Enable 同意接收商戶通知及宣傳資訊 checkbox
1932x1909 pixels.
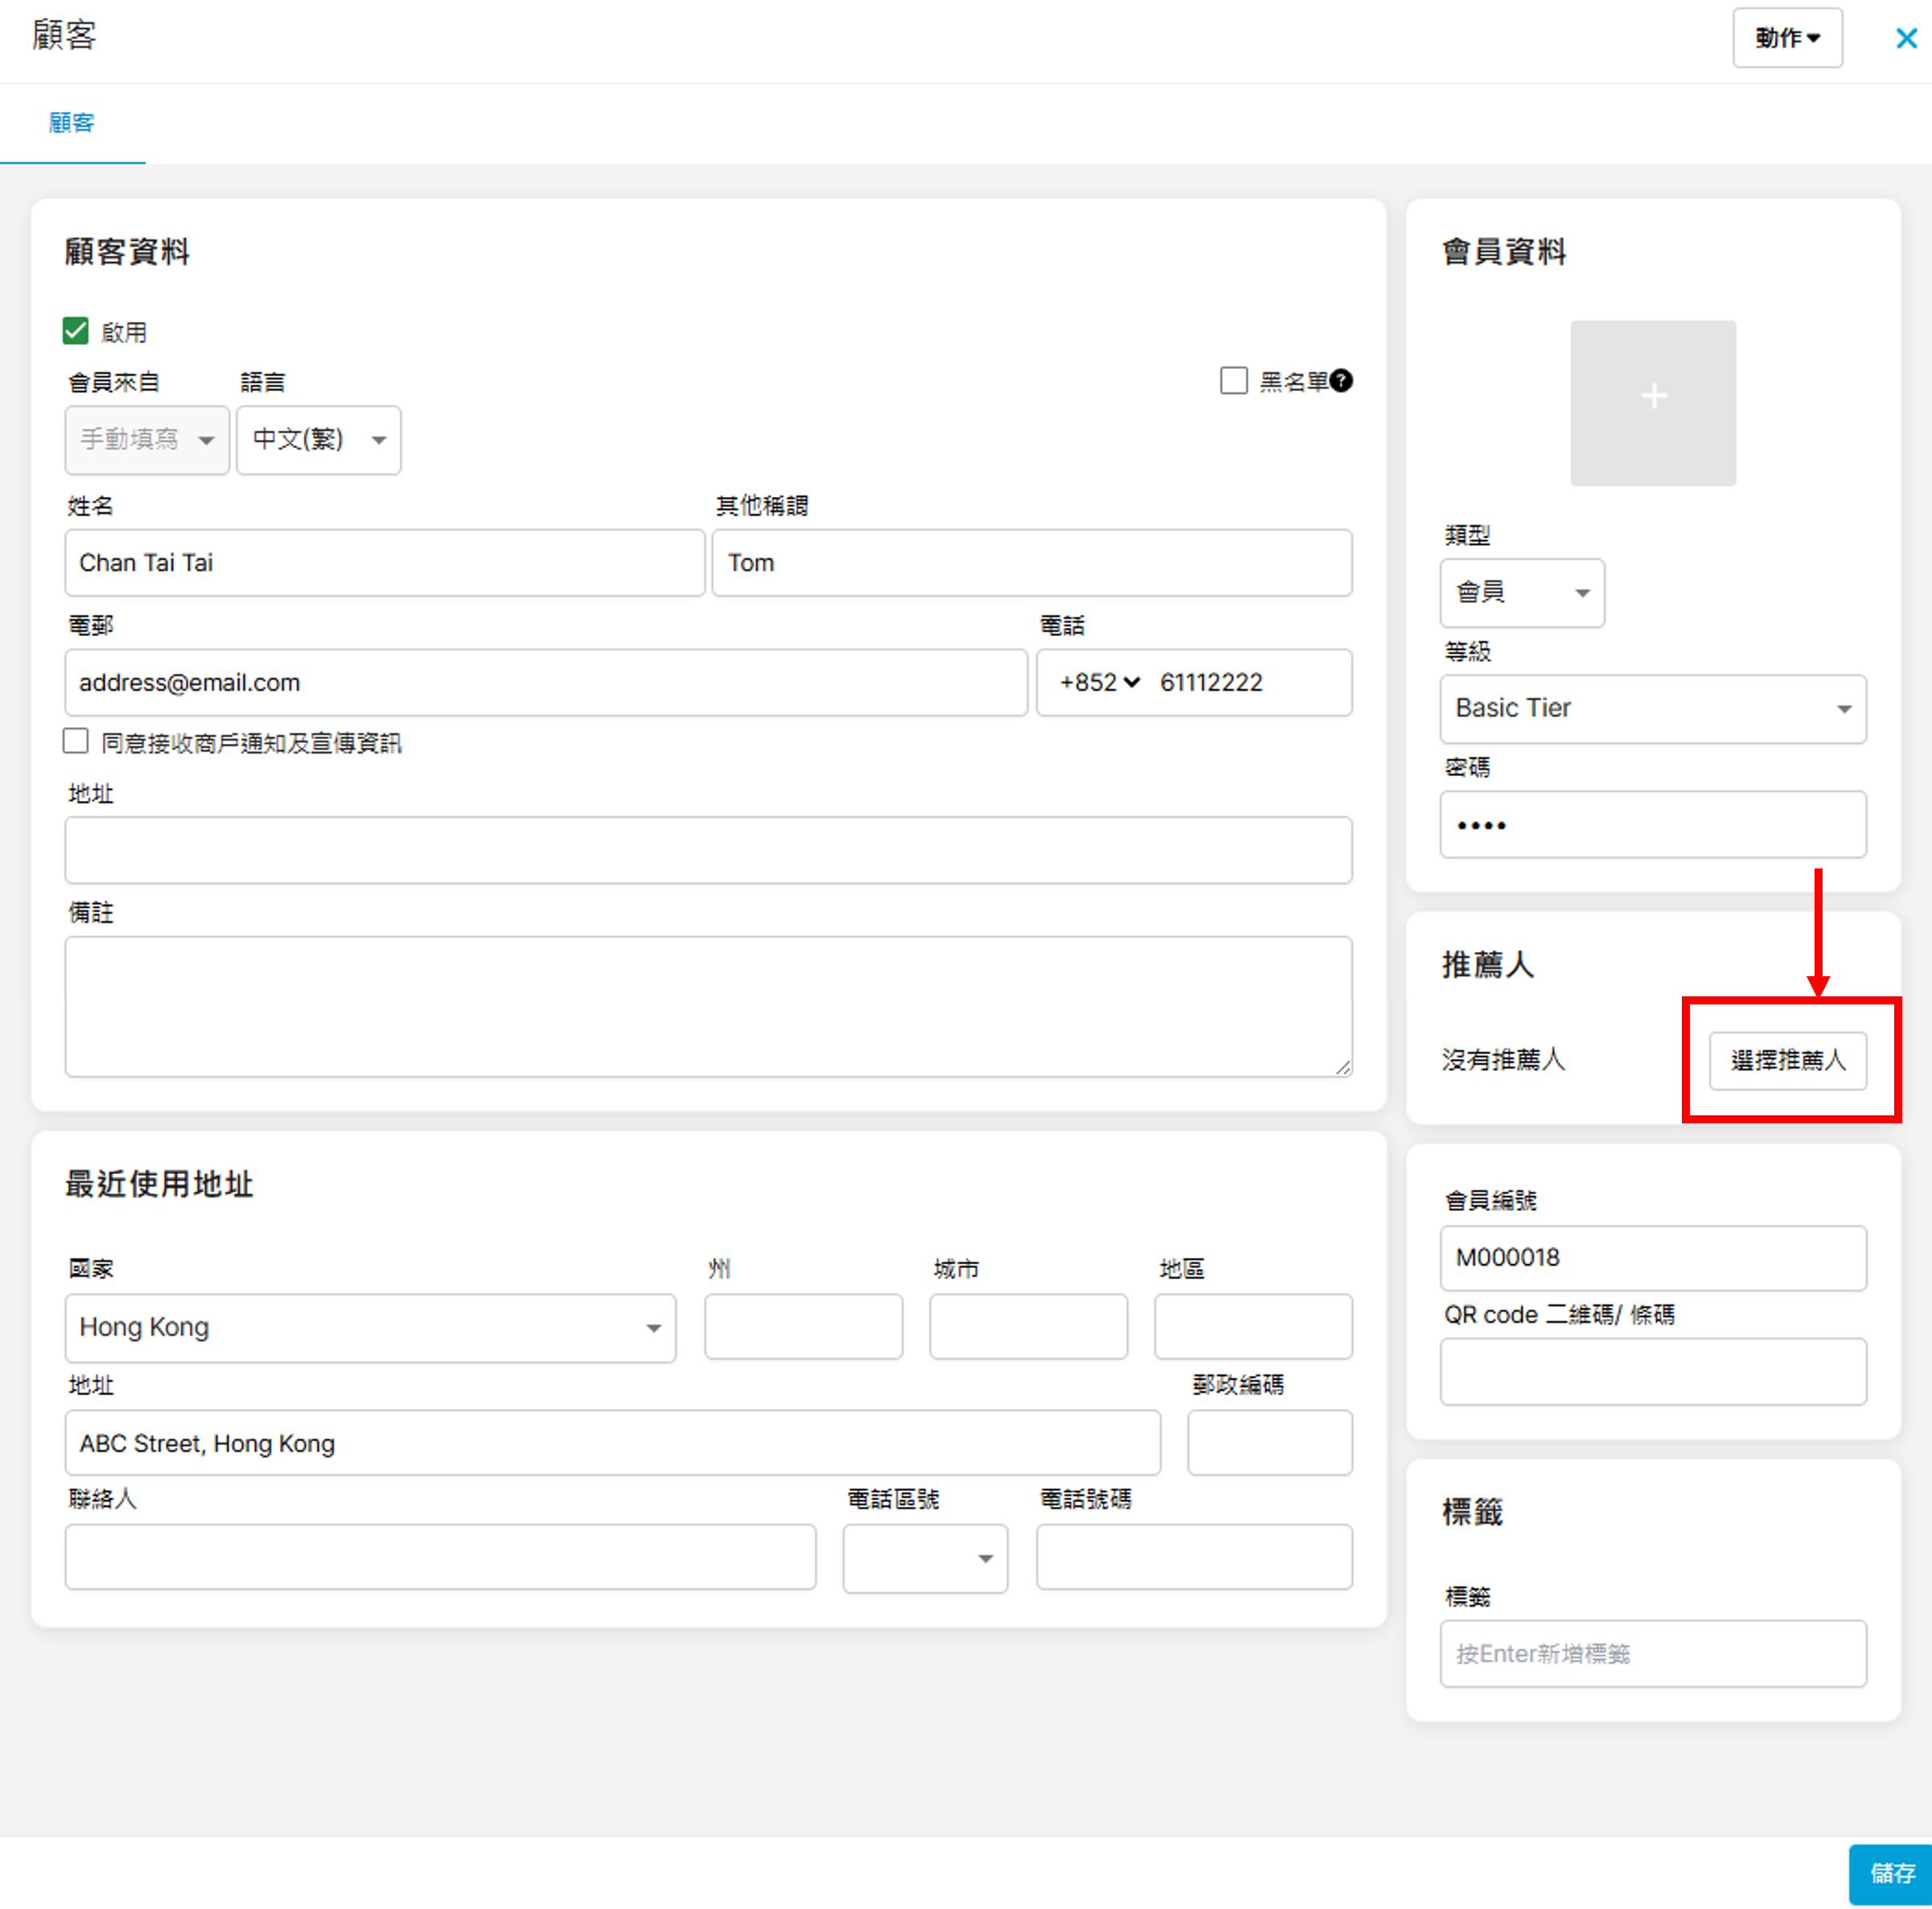76,741
